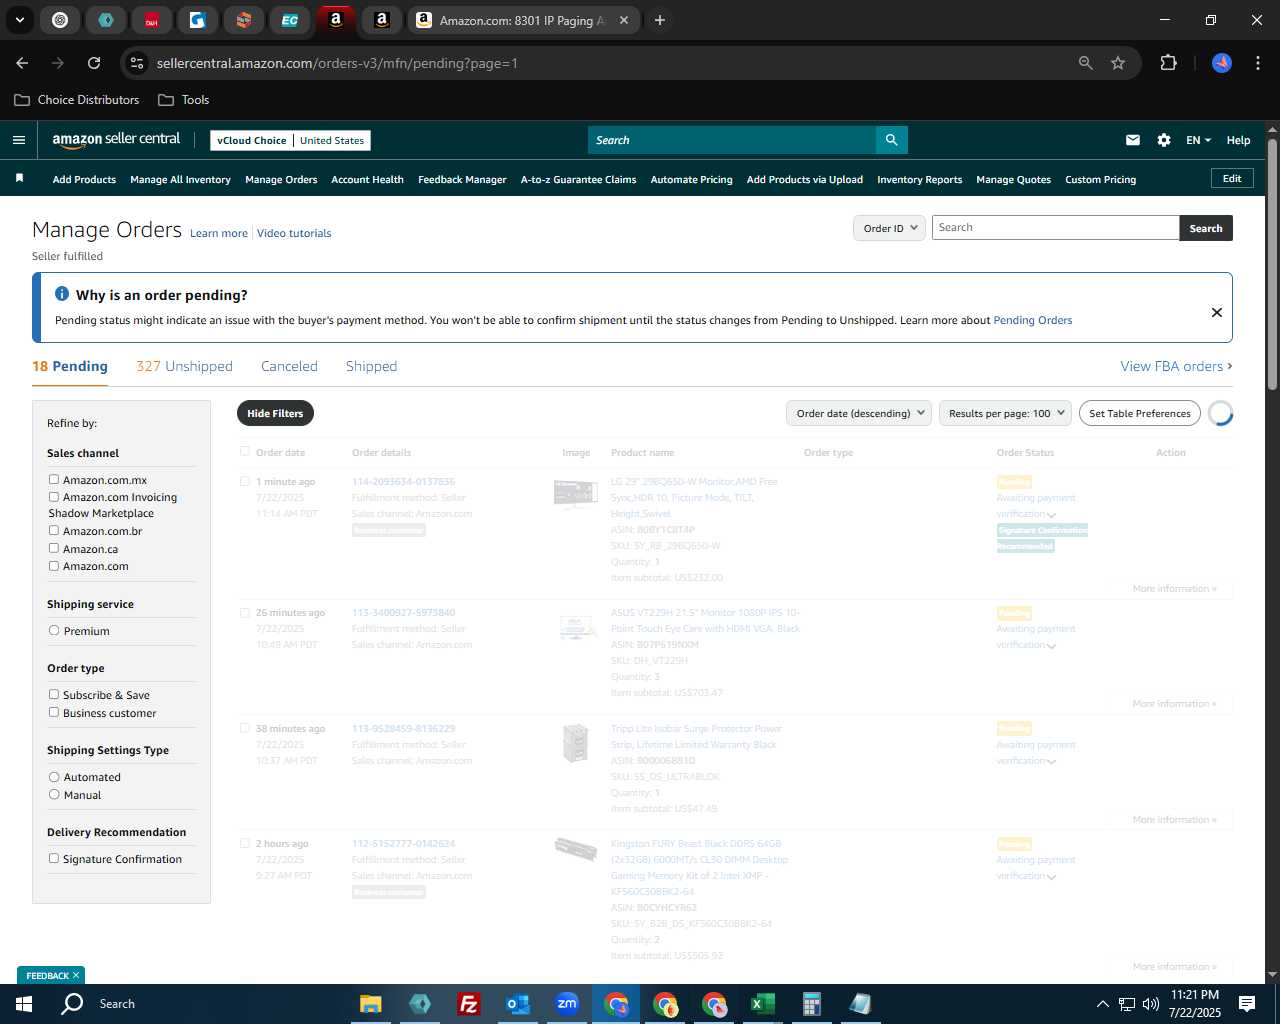Go back with the browser back arrow
The width and height of the screenshot is (1280, 1024).
[22, 63]
